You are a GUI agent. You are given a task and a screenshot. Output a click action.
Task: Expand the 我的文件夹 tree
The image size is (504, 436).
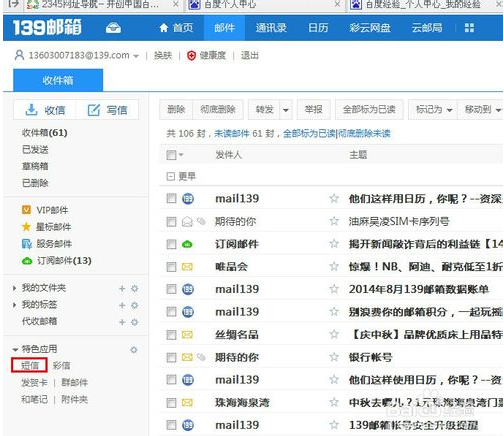click(14, 288)
